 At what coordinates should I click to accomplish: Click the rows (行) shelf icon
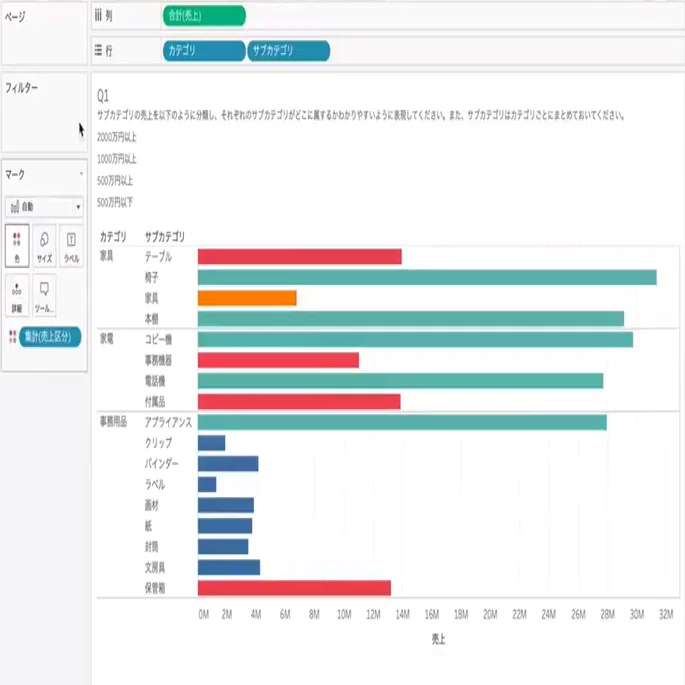[98, 50]
